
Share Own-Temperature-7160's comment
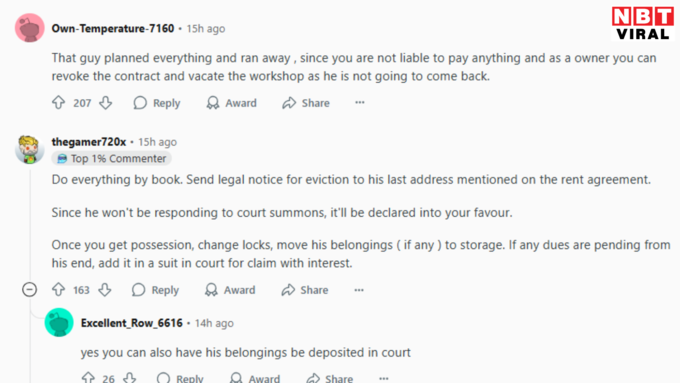(306, 103)
